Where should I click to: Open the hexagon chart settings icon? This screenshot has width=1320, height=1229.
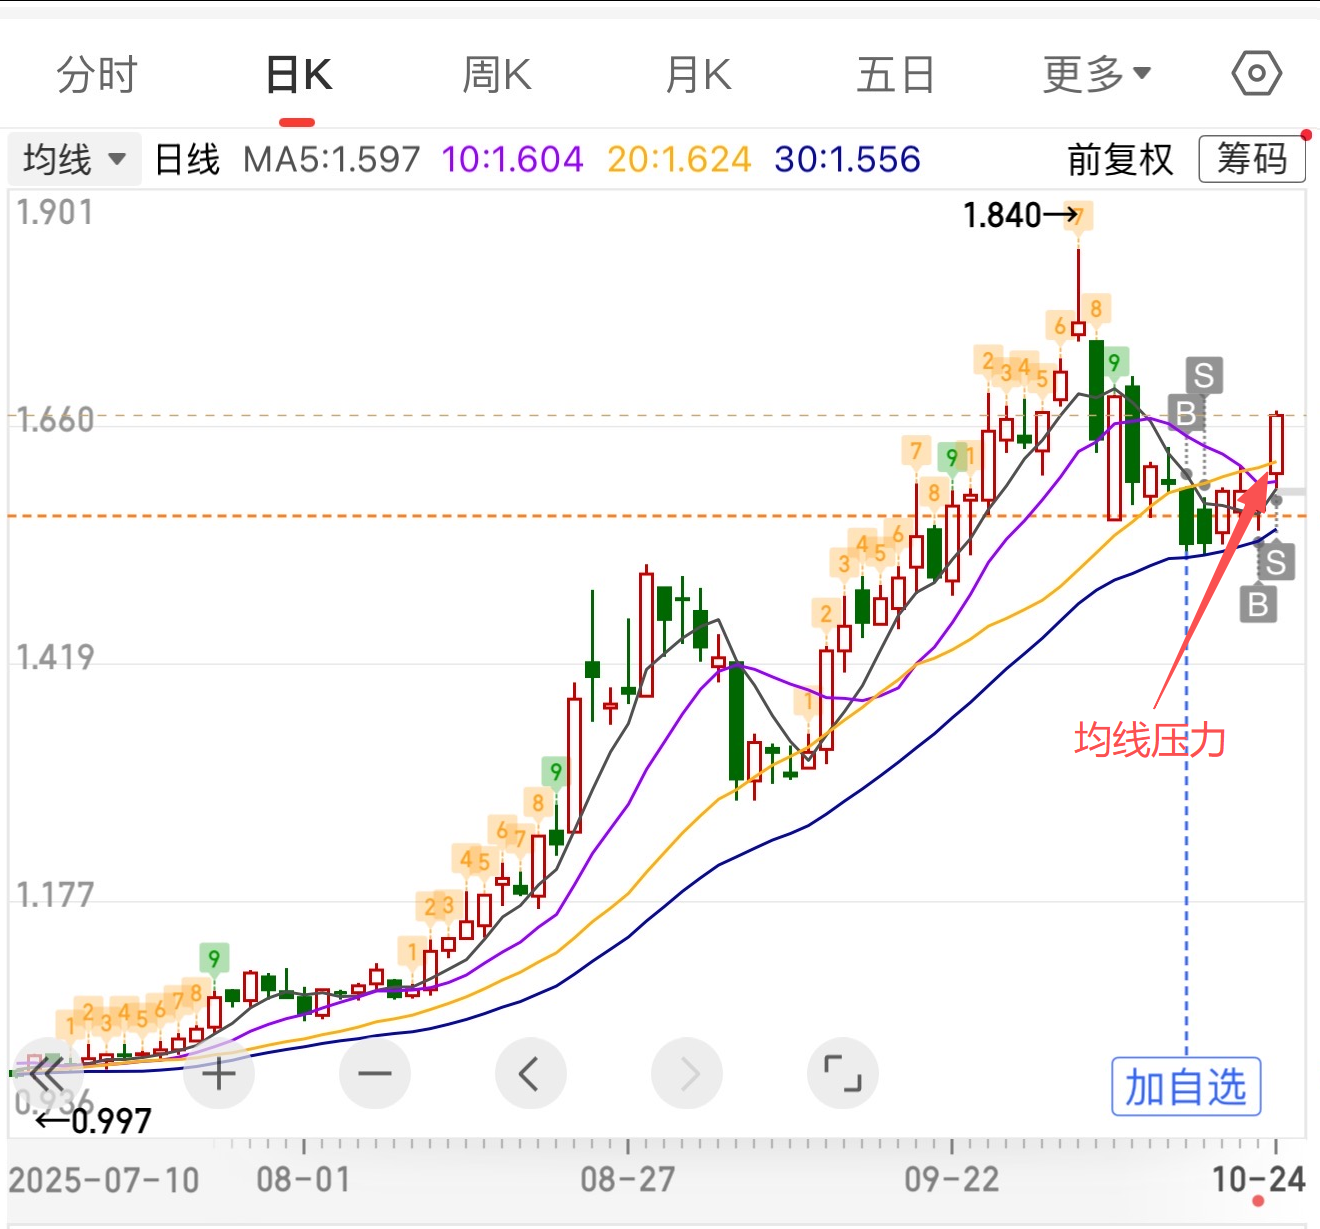[1256, 74]
